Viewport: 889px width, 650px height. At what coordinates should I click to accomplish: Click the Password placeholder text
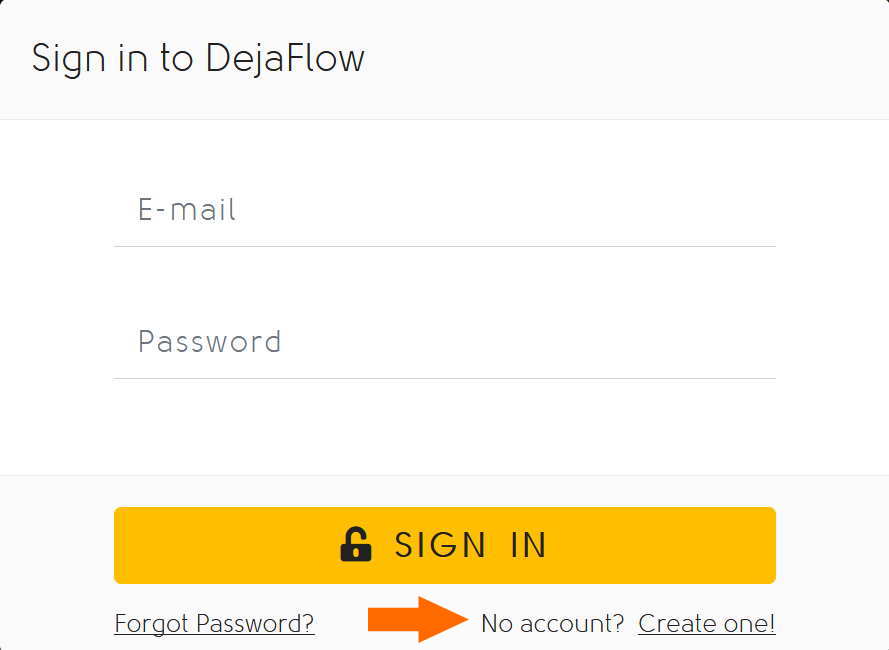click(x=209, y=342)
